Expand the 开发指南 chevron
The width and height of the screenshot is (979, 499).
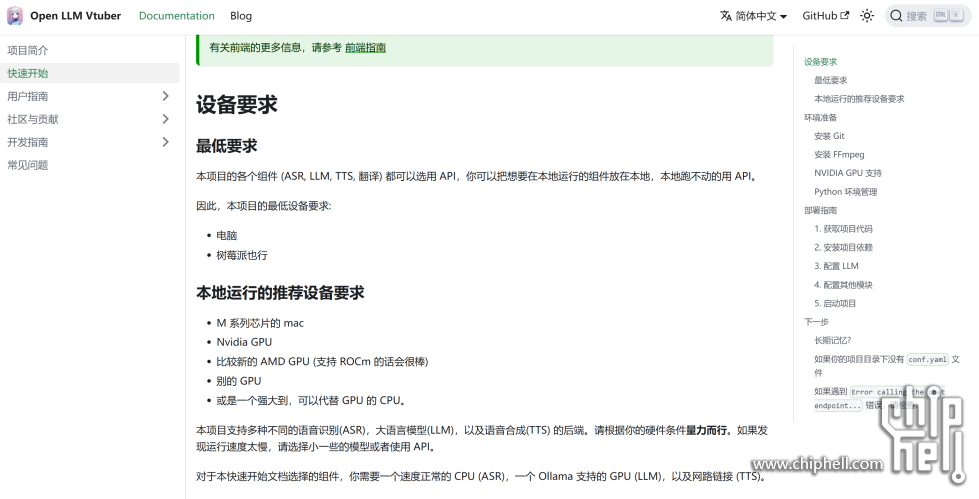165,142
